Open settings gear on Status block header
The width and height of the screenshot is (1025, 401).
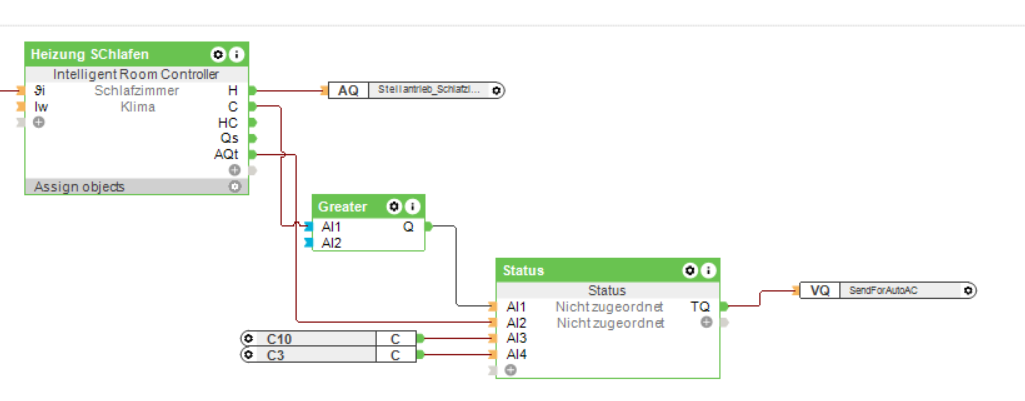click(689, 271)
